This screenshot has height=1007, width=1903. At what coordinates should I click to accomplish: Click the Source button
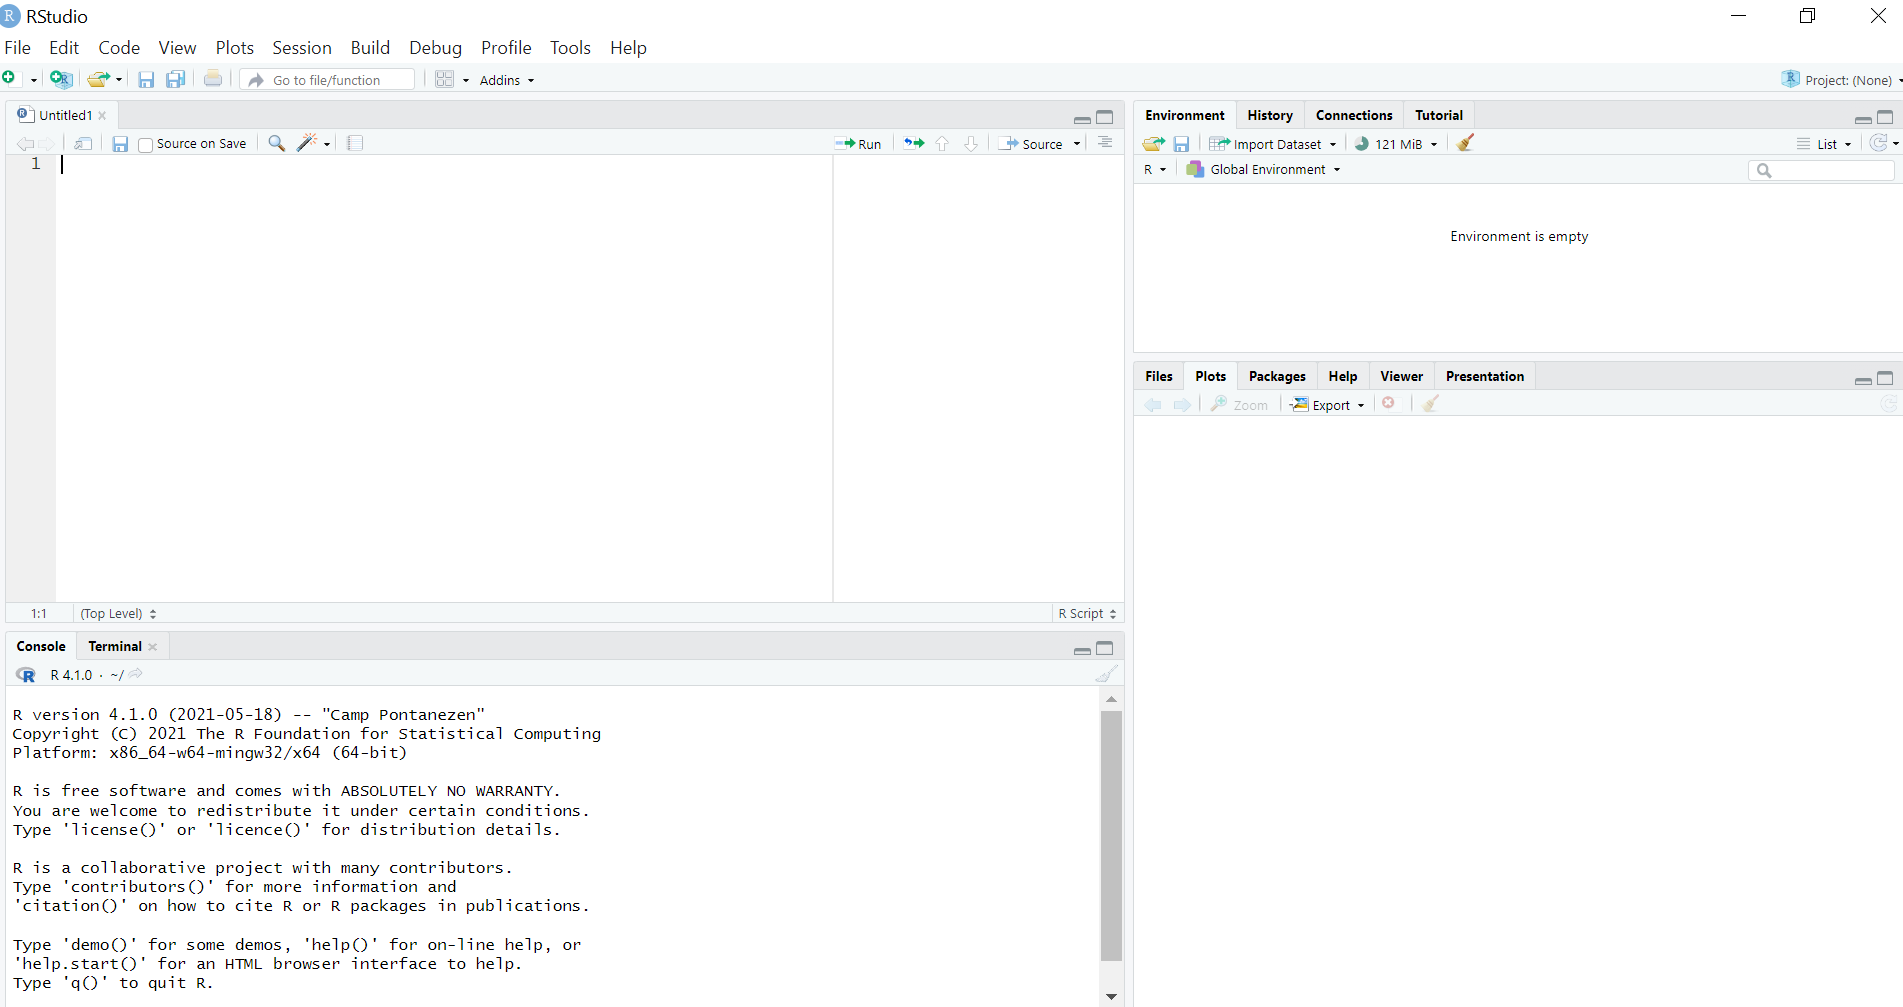(x=1031, y=144)
